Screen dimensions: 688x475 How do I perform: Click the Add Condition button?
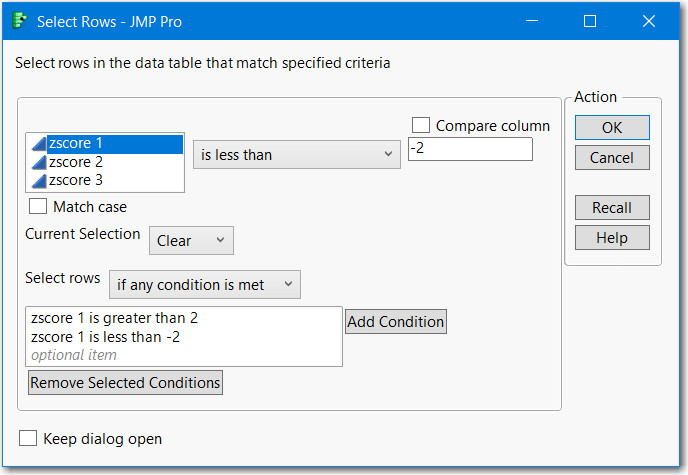pos(396,322)
